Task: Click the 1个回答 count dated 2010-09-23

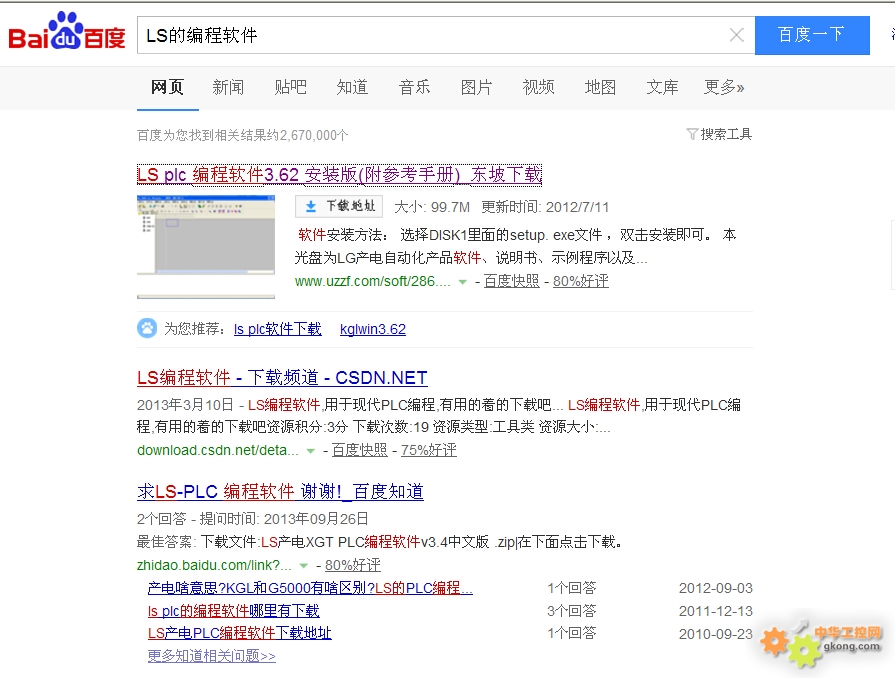Action: (x=572, y=633)
